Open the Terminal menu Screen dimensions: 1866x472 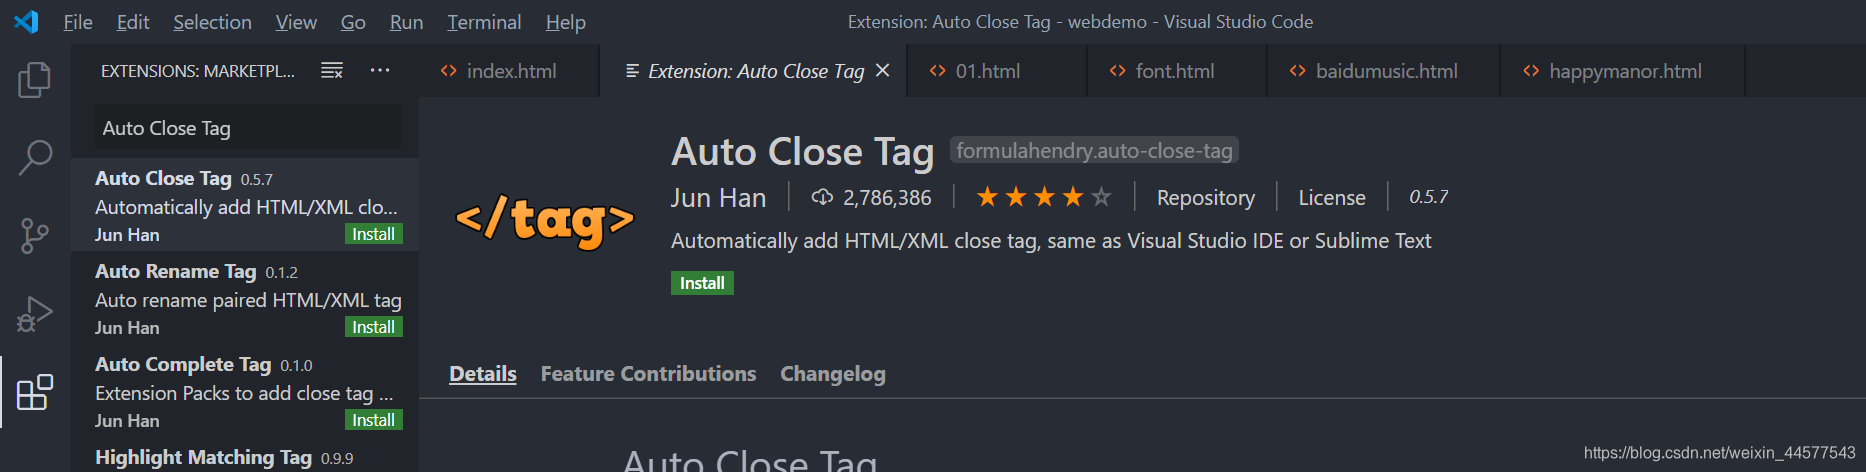484,22
